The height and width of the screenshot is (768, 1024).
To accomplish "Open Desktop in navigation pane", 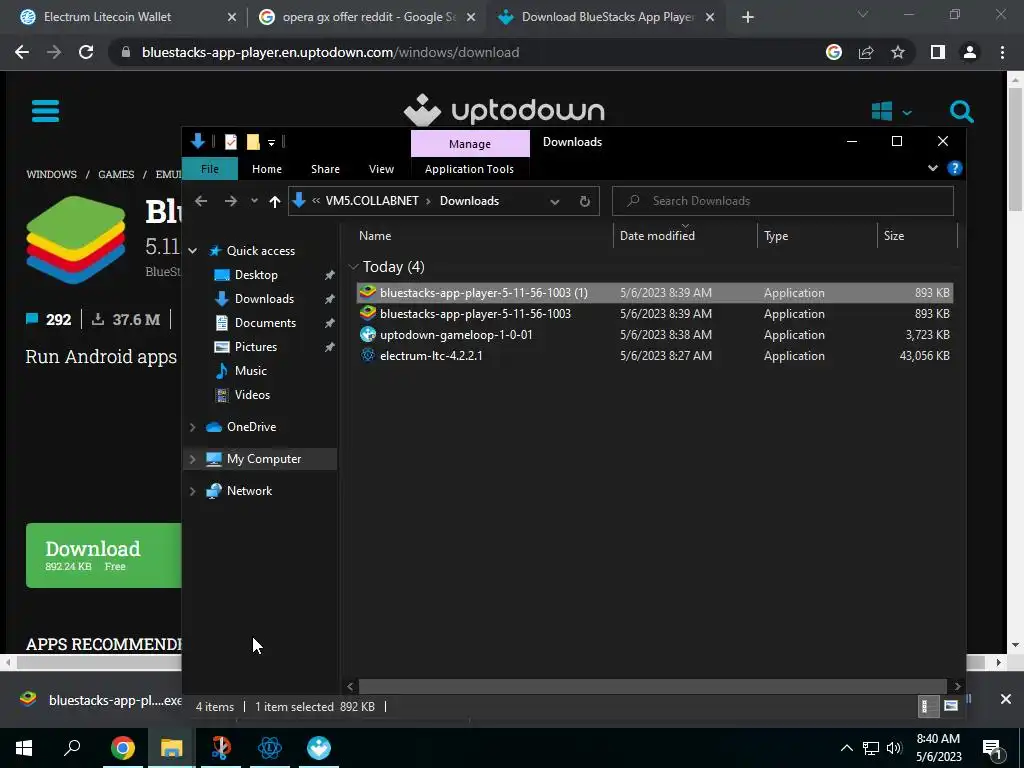I will click(256, 275).
